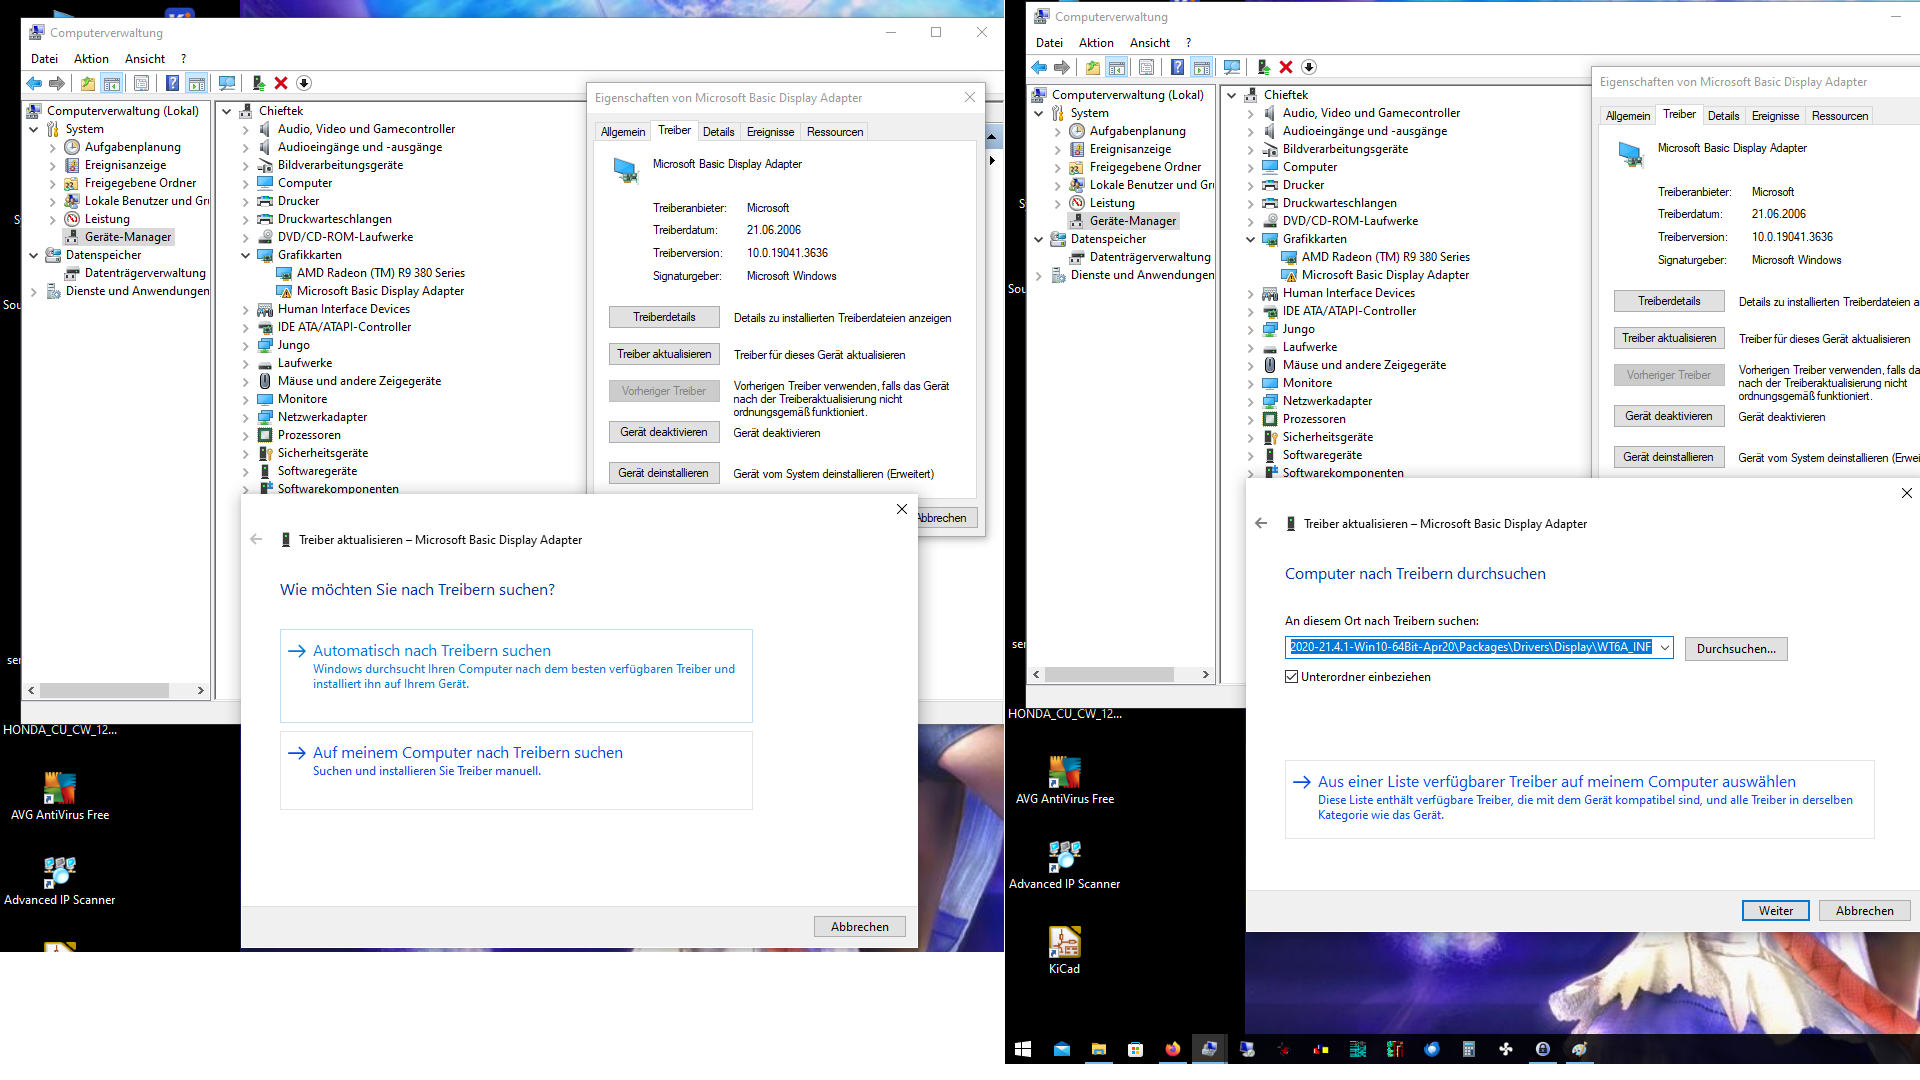Viewport: 1920px width, 1080px height.
Task: Collapse Datenspeicher in right window tree
Action: point(1038,240)
